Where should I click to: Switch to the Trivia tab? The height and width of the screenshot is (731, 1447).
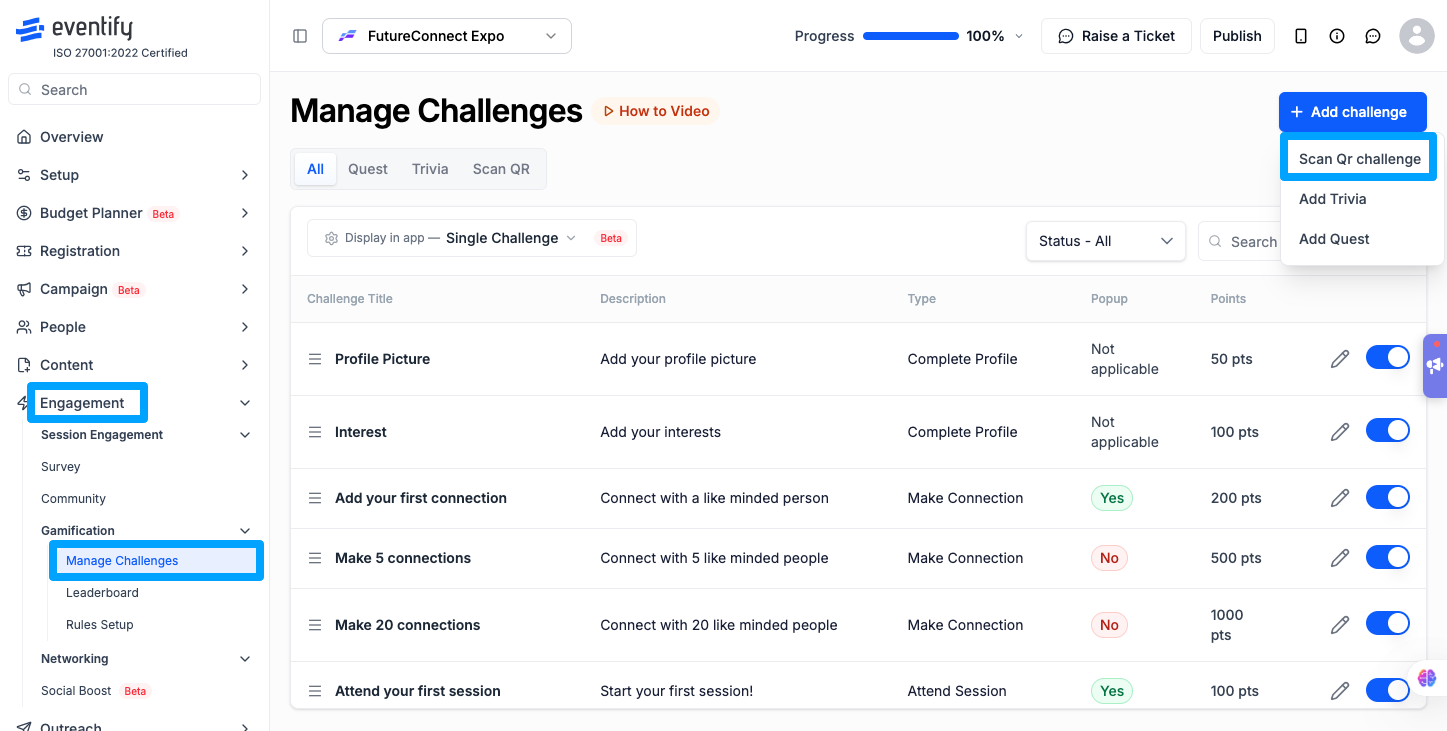(x=430, y=169)
